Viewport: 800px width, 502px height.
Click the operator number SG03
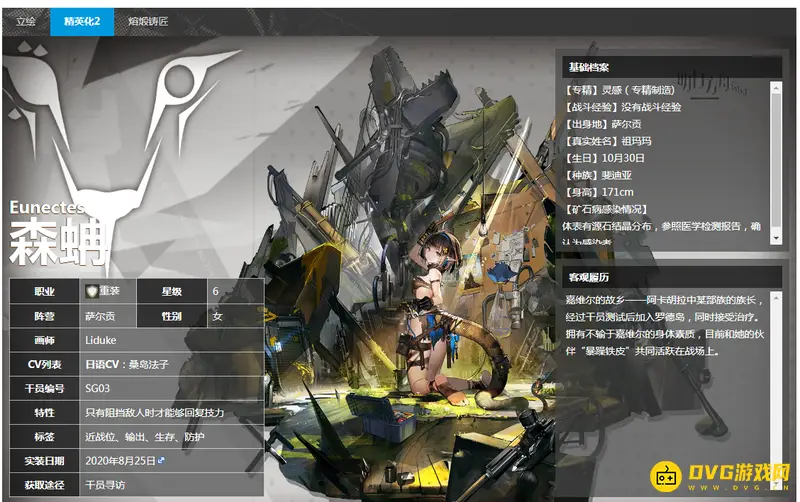click(97, 388)
